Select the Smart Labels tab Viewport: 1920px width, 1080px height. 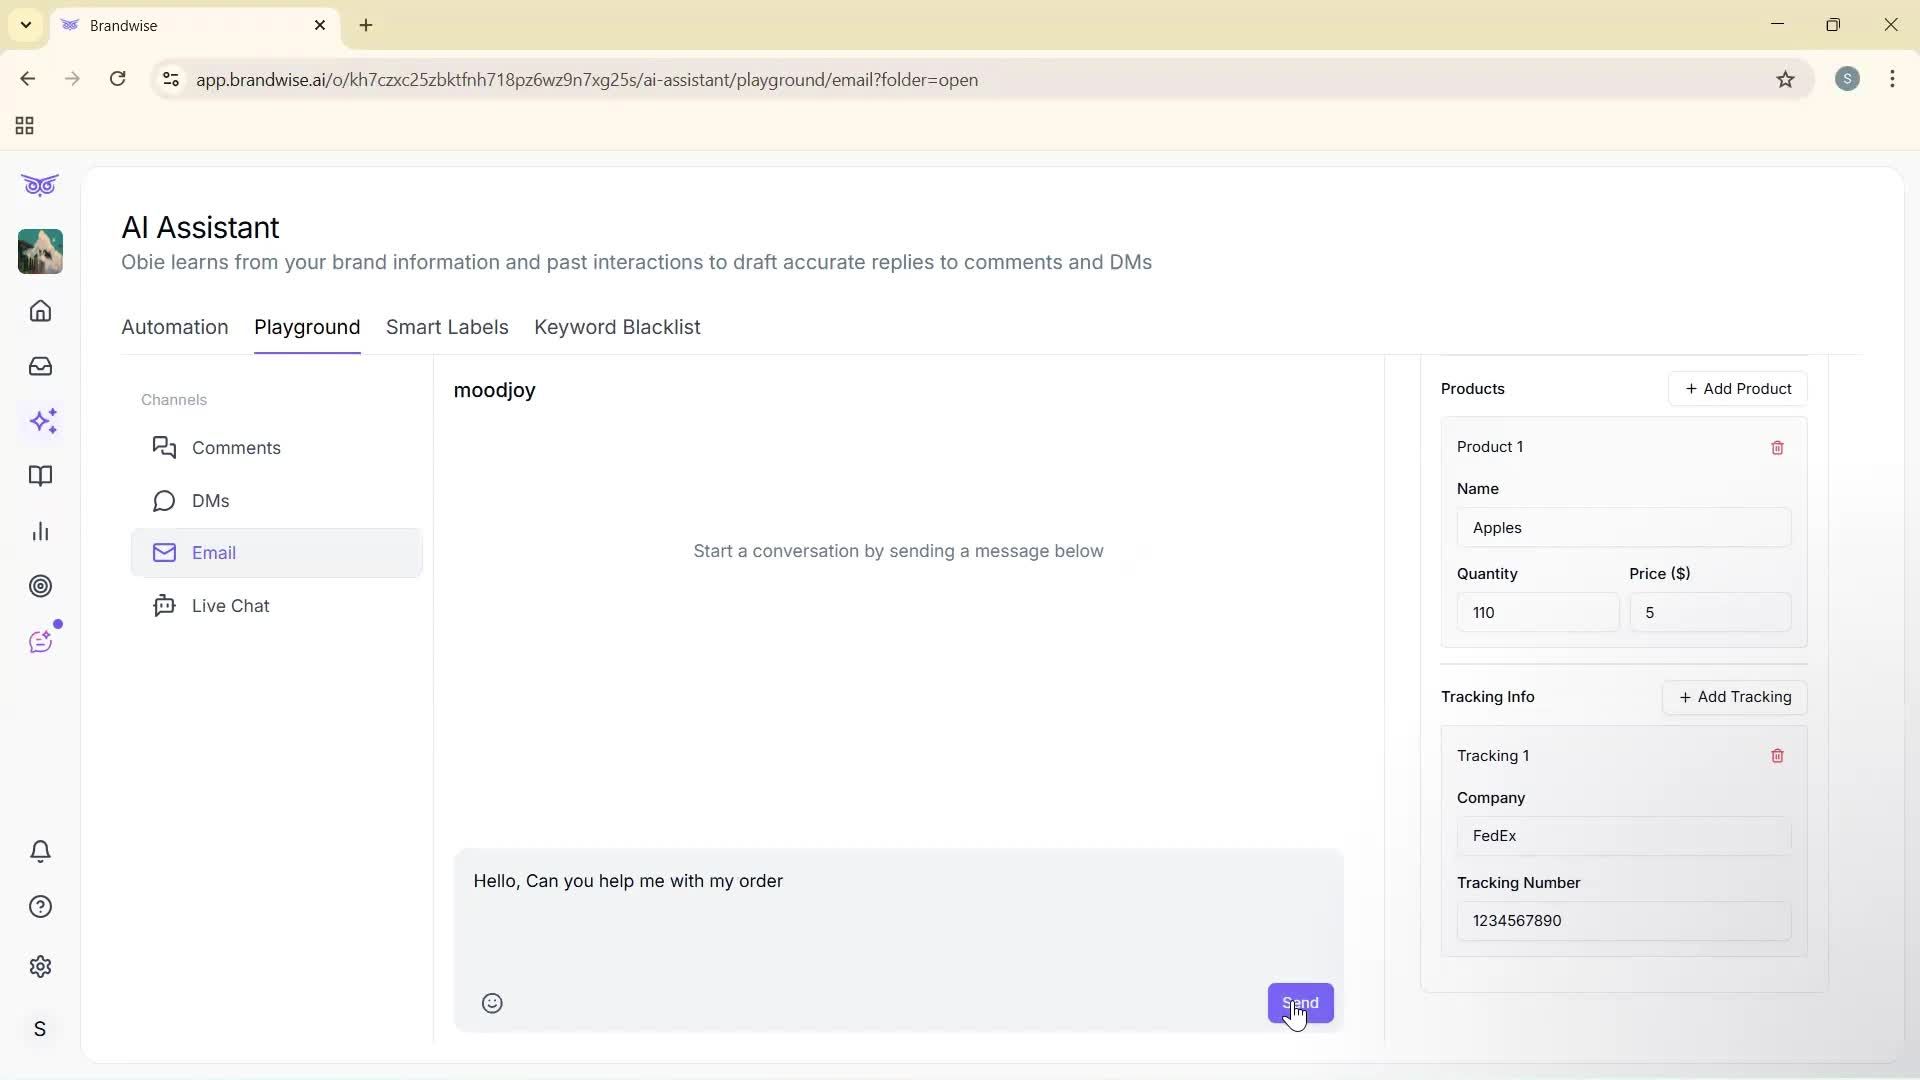click(446, 327)
